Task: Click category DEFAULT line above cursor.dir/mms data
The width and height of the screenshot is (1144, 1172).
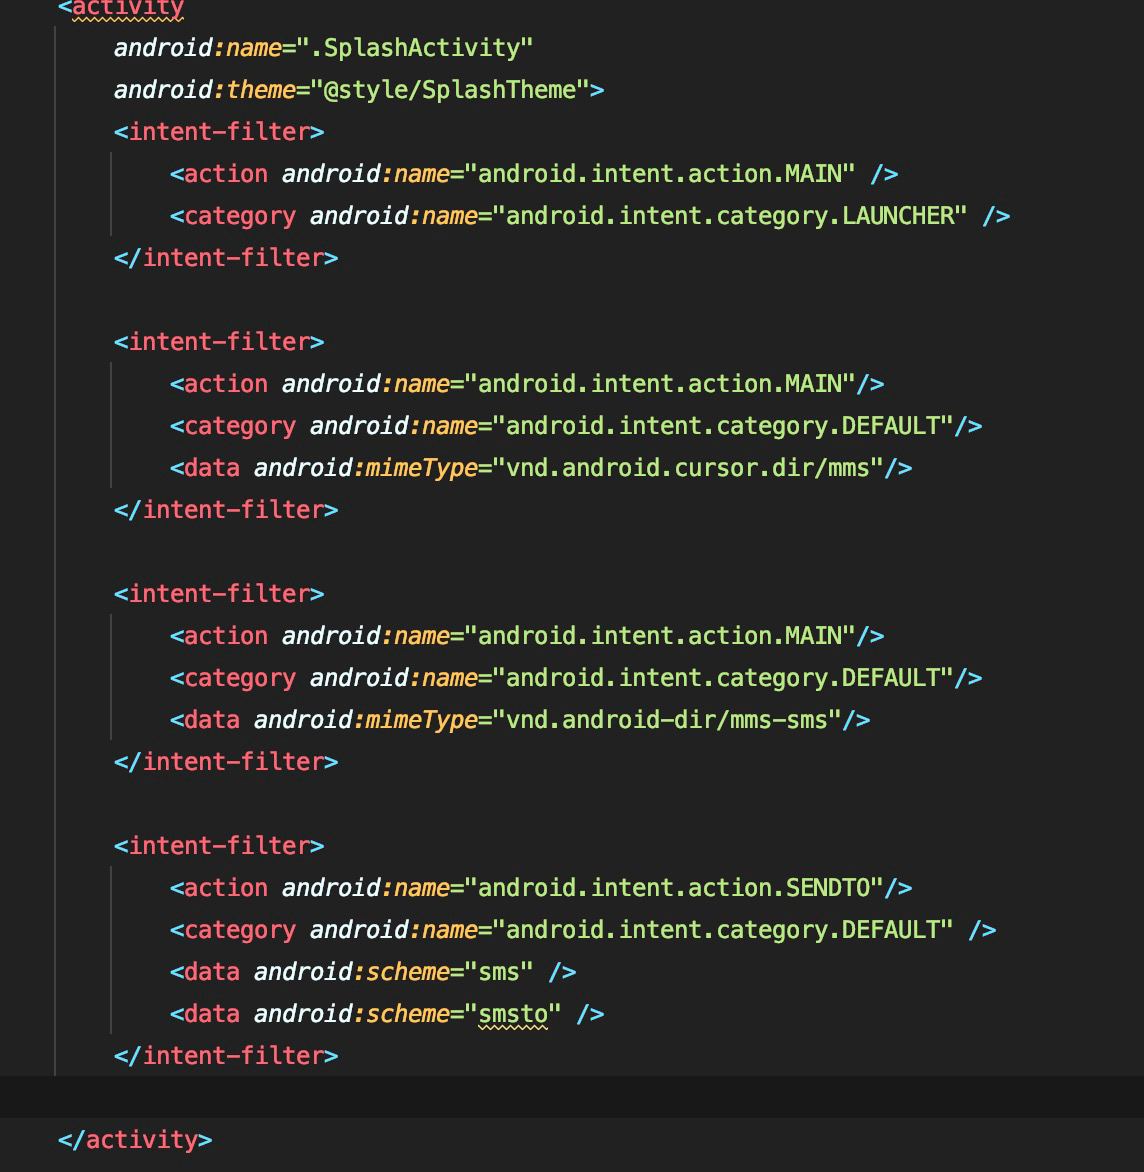Action: point(575,426)
